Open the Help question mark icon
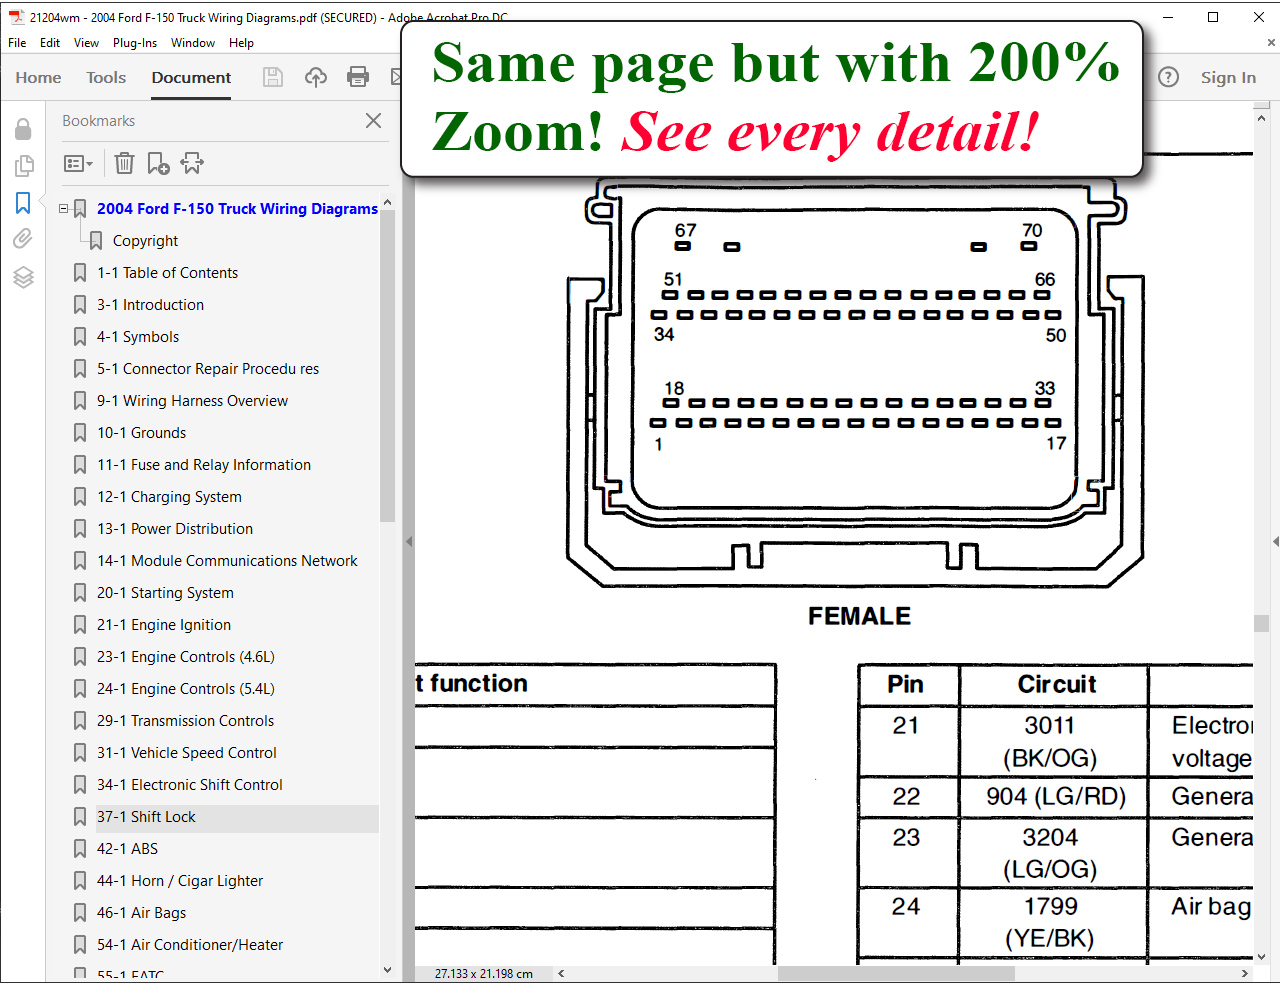Viewport: 1280px width, 984px height. tap(1168, 77)
